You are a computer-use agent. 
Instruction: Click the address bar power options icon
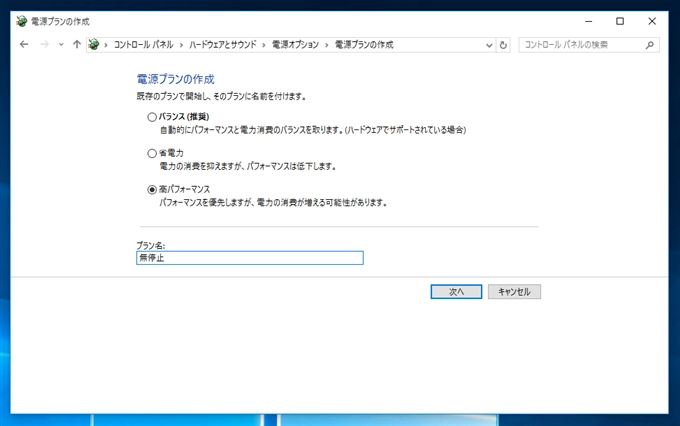[94, 44]
